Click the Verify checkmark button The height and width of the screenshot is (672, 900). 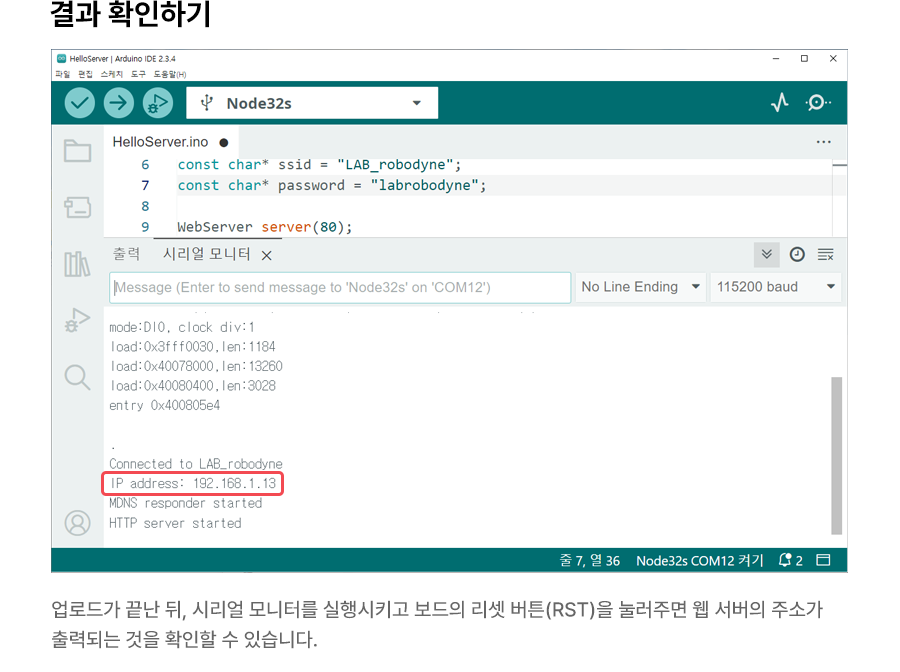[80, 103]
